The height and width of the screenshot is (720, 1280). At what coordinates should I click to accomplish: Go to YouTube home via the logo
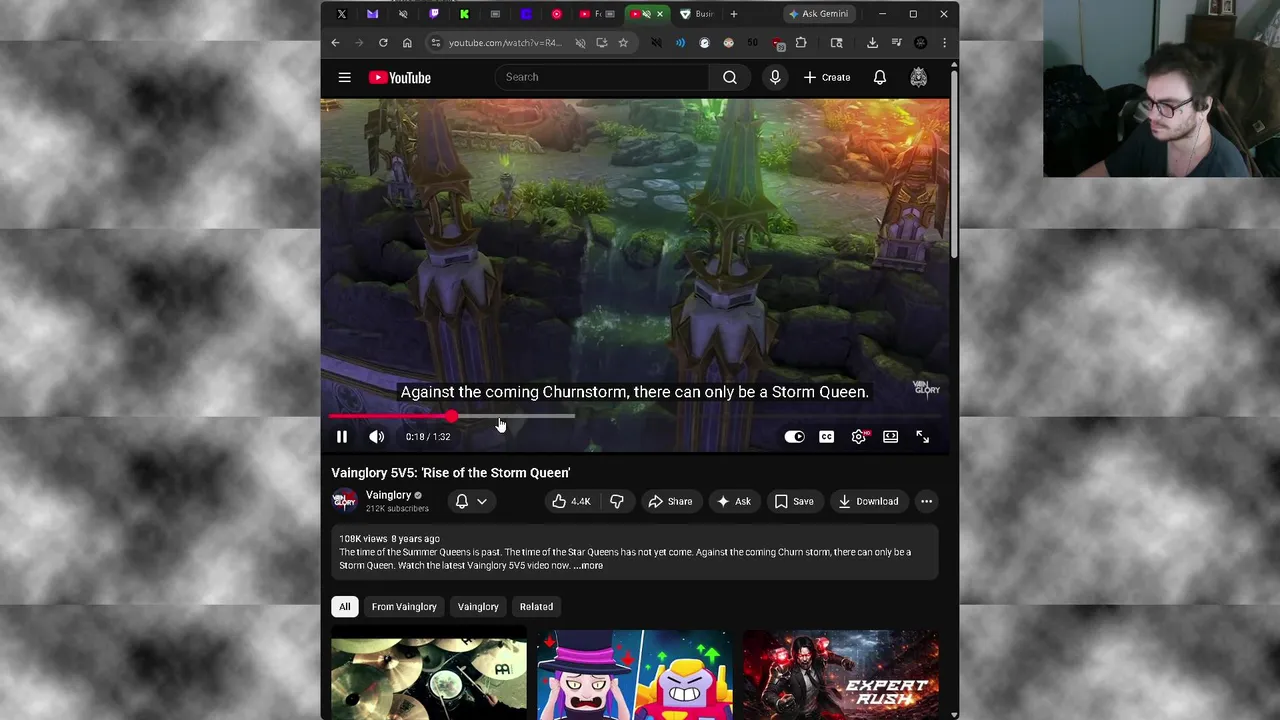tap(399, 77)
